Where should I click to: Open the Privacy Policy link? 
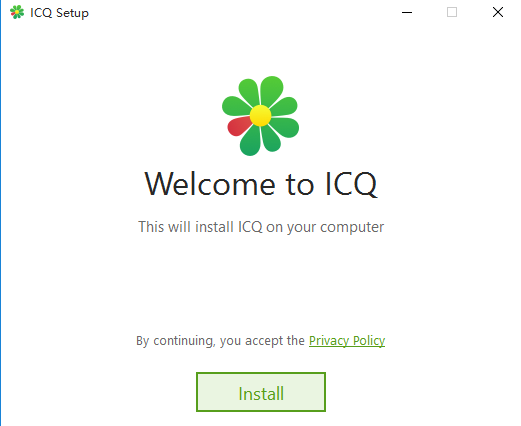347,341
